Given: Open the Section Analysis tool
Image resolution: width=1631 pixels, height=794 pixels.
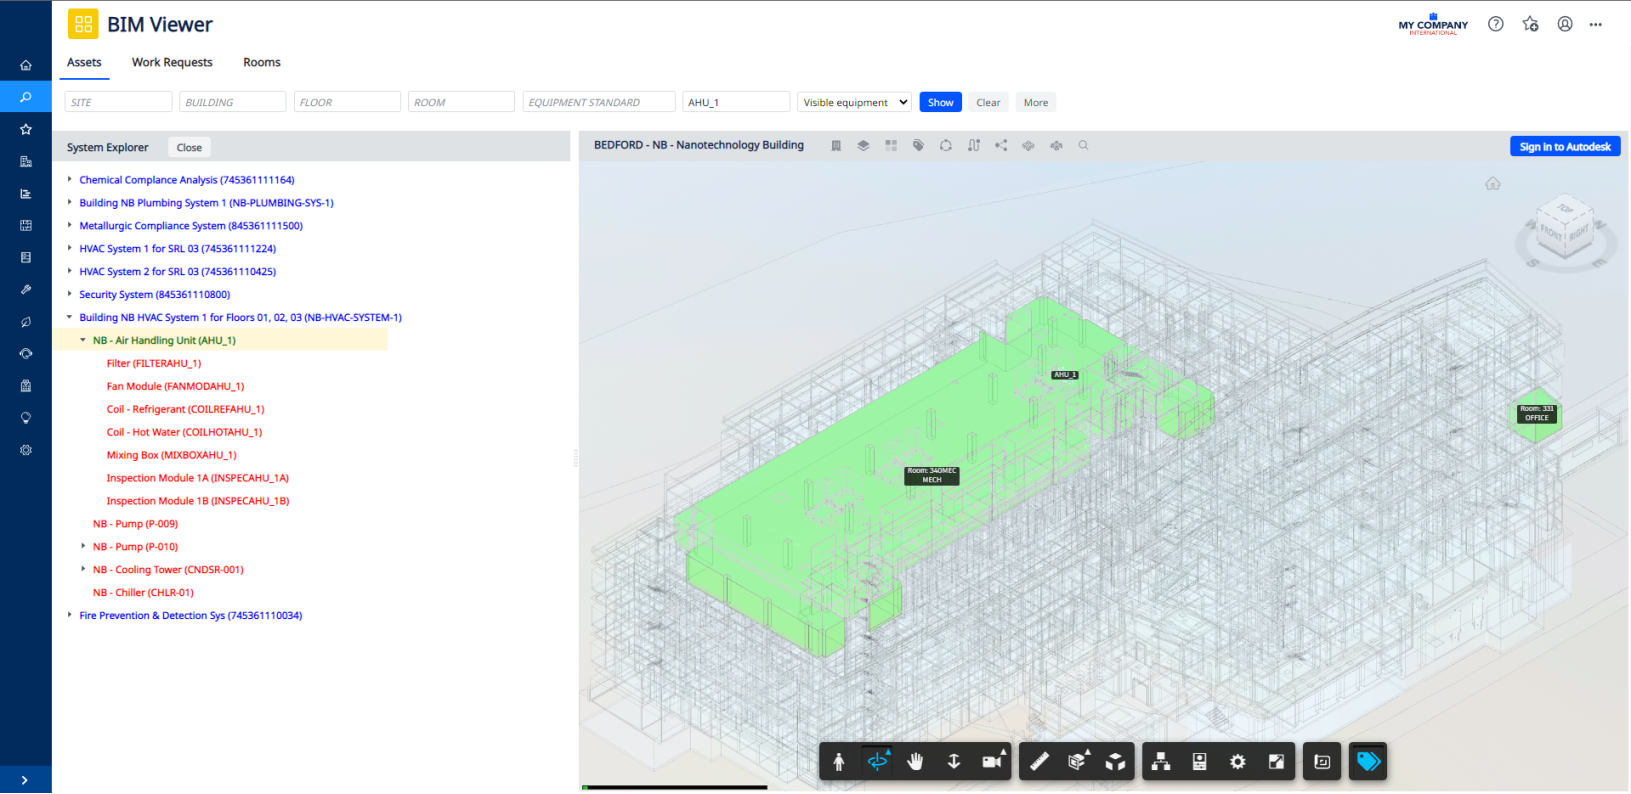Looking at the screenshot, I should tap(1077, 762).
